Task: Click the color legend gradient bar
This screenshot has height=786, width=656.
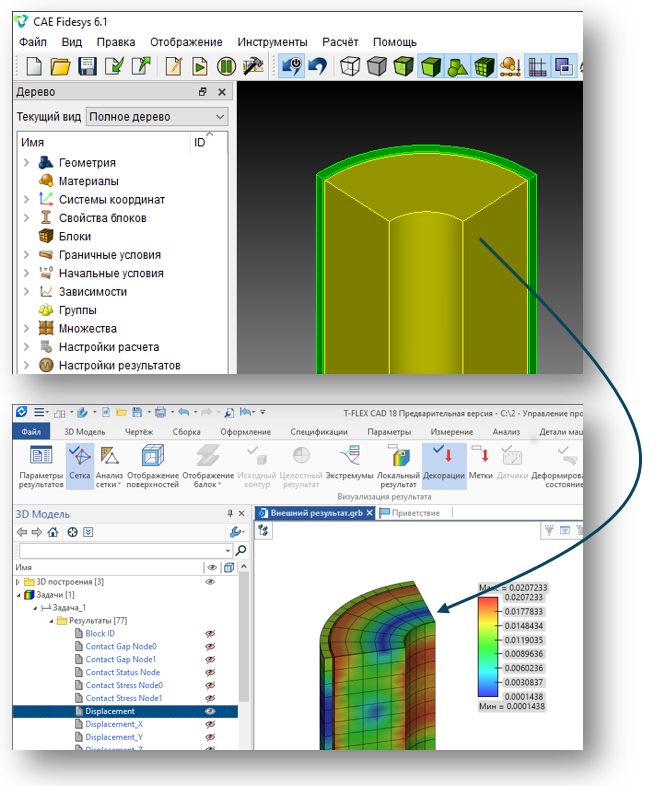Action: (488, 647)
